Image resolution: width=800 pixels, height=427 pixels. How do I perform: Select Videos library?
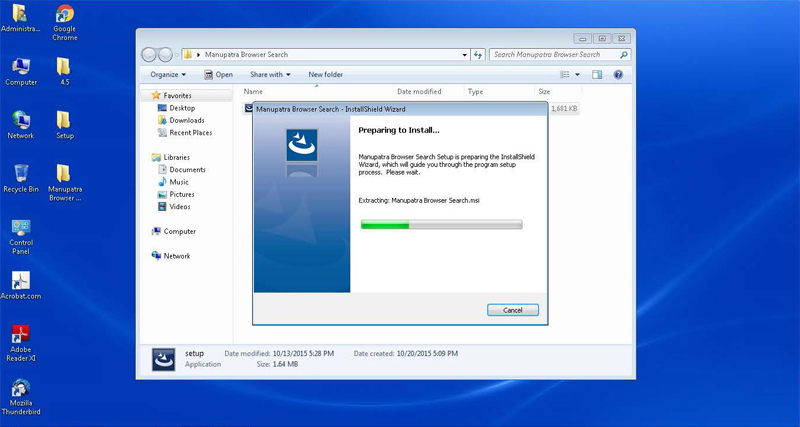[x=174, y=207]
